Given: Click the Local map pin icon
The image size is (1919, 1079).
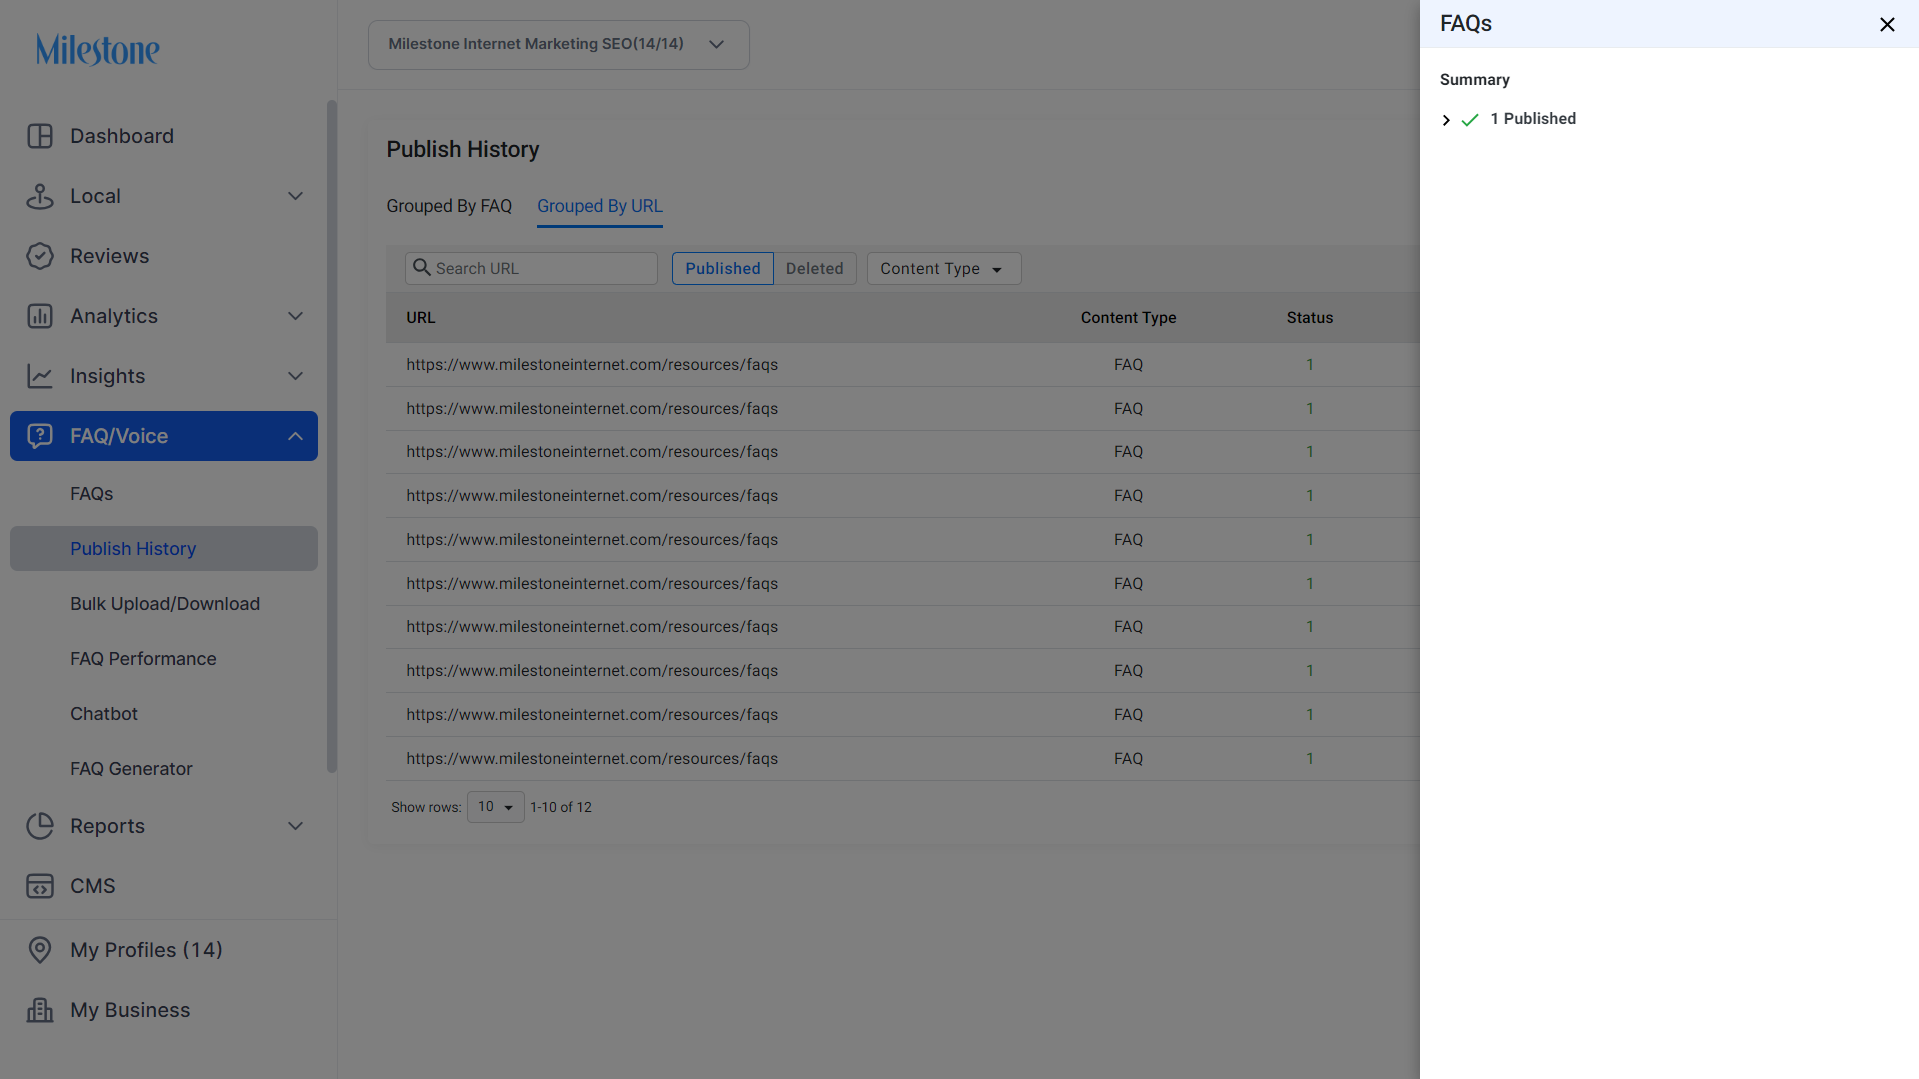Looking at the screenshot, I should pyautogui.click(x=40, y=196).
